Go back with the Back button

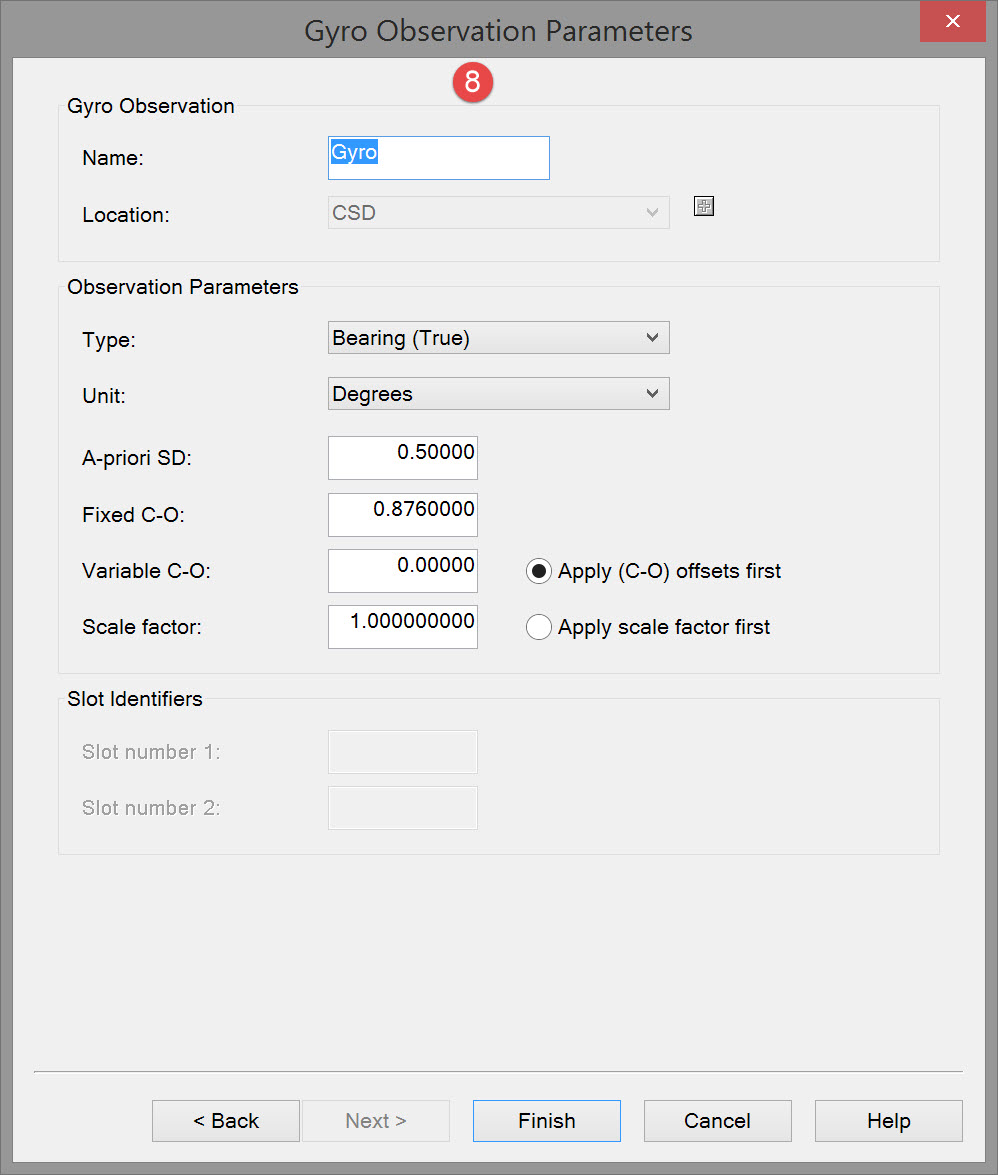226,1121
